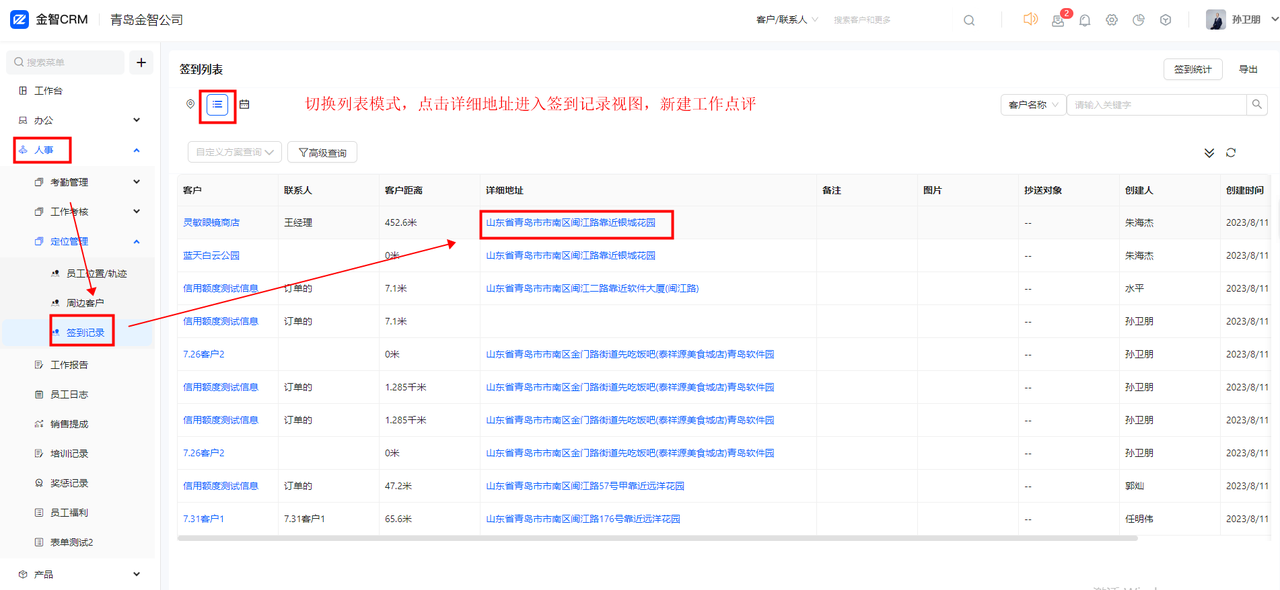
Task: Open customer 灵敏眼镜商店 link
Action: [x=211, y=223]
